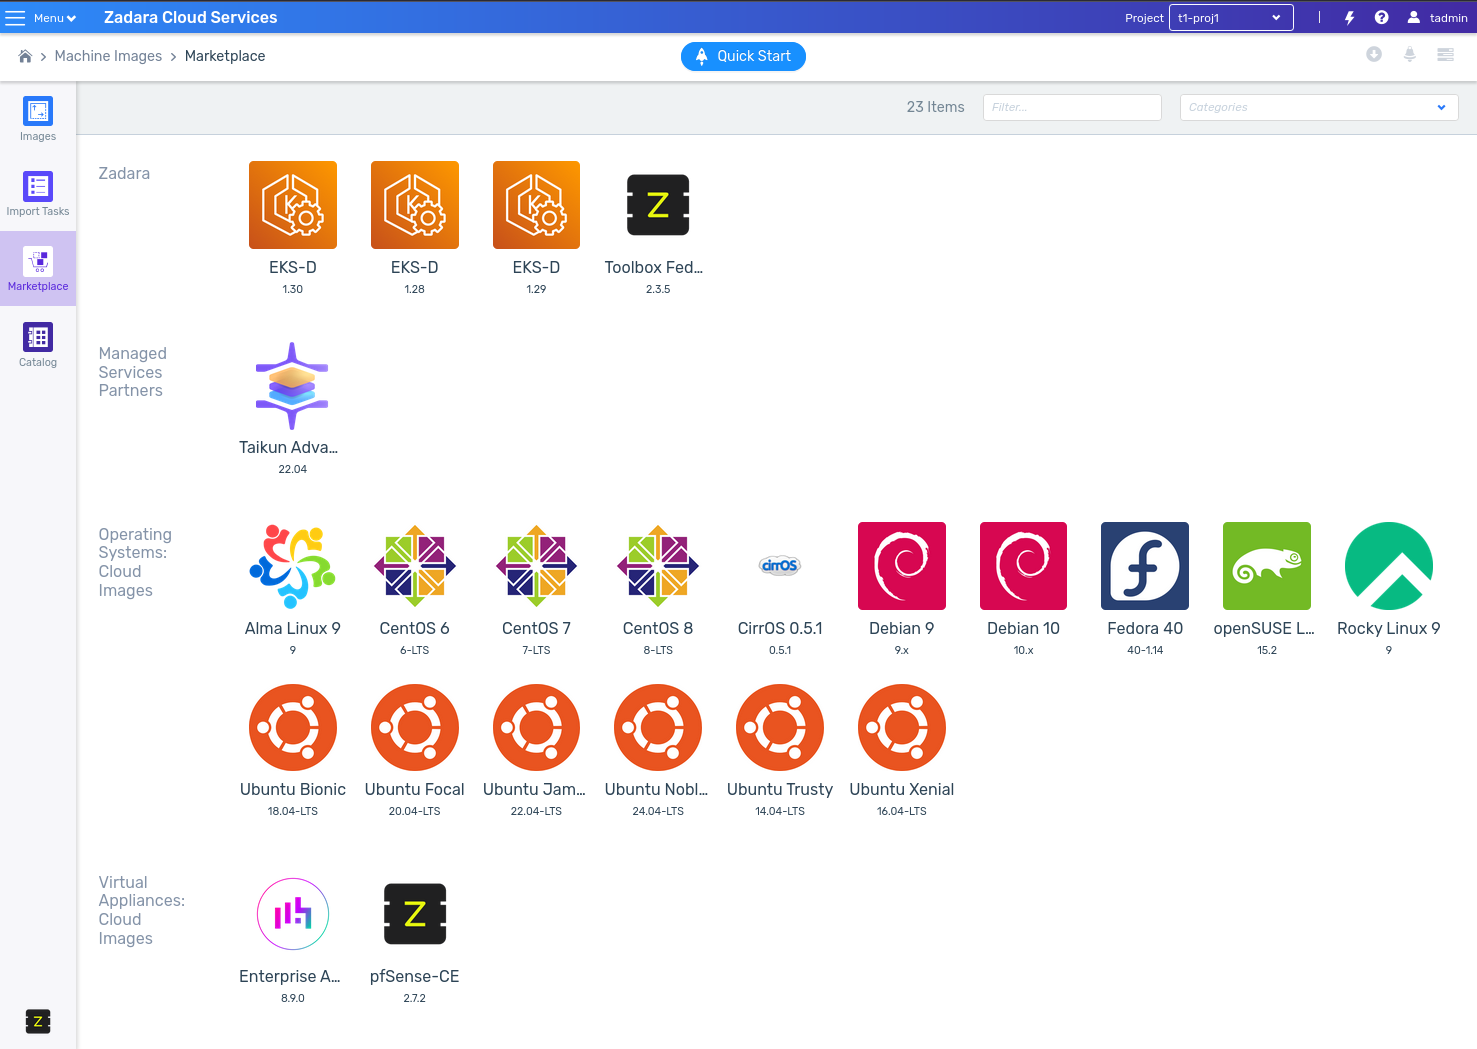This screenshot has width=1477, height=1049.
Task: Open Ubuntu Bionic 18.04-LTS icon
Action: click(x=292, y=727)
